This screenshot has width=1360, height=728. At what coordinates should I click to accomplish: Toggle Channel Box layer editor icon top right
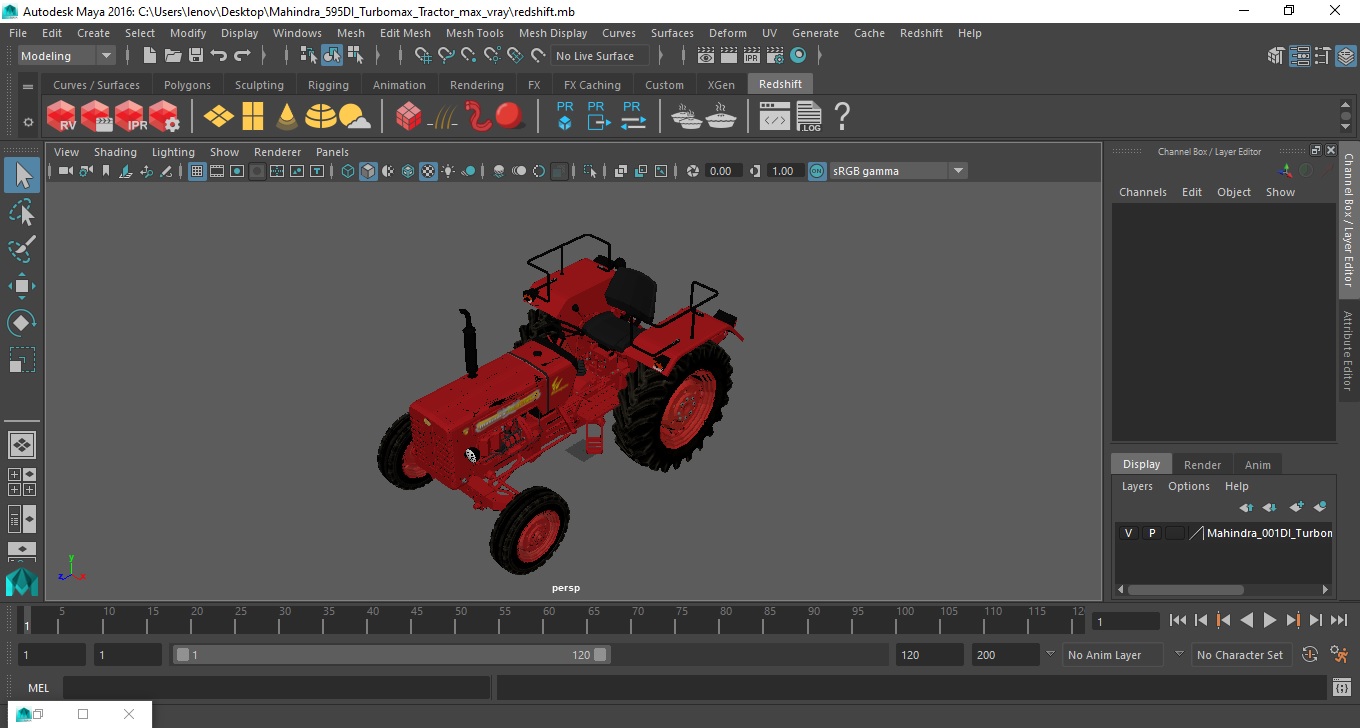coord(1344,56)
